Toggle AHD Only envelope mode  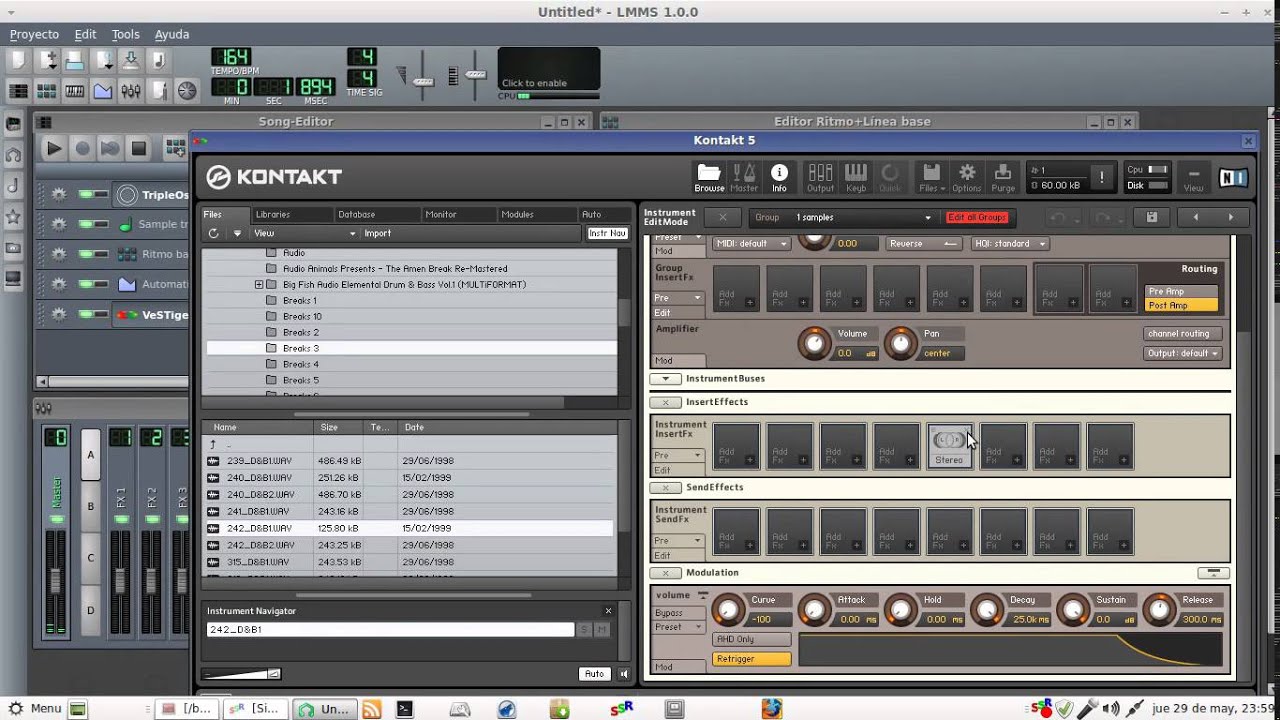(x=751, y=639)
